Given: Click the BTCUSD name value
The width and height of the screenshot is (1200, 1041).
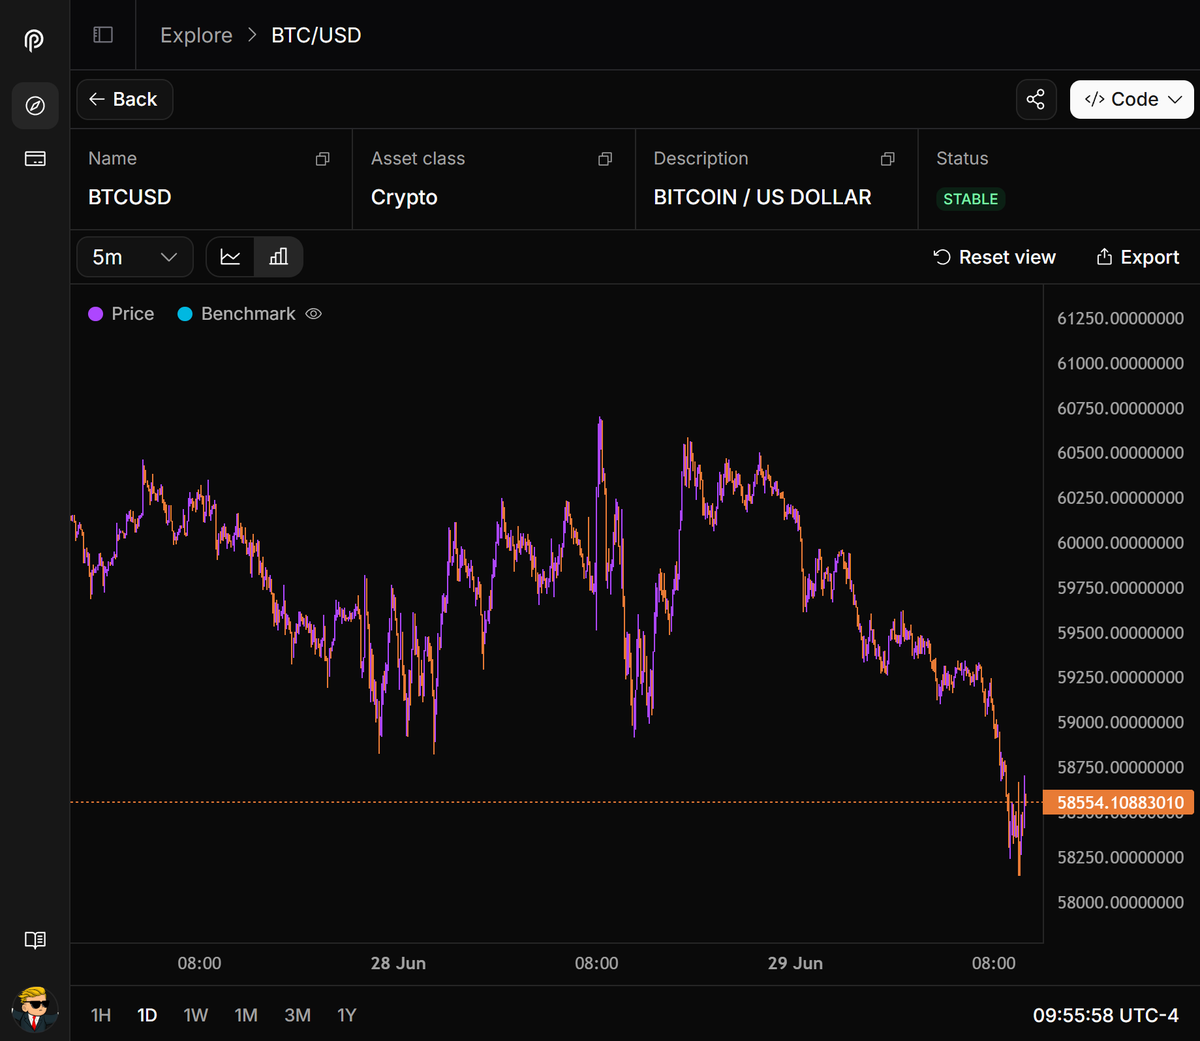Looking at the screenshot, I should [x=129, y=197].
